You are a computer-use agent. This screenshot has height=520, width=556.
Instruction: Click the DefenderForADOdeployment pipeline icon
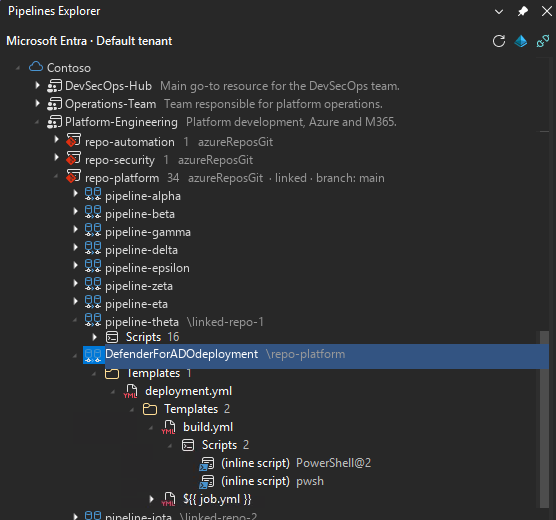93,355
